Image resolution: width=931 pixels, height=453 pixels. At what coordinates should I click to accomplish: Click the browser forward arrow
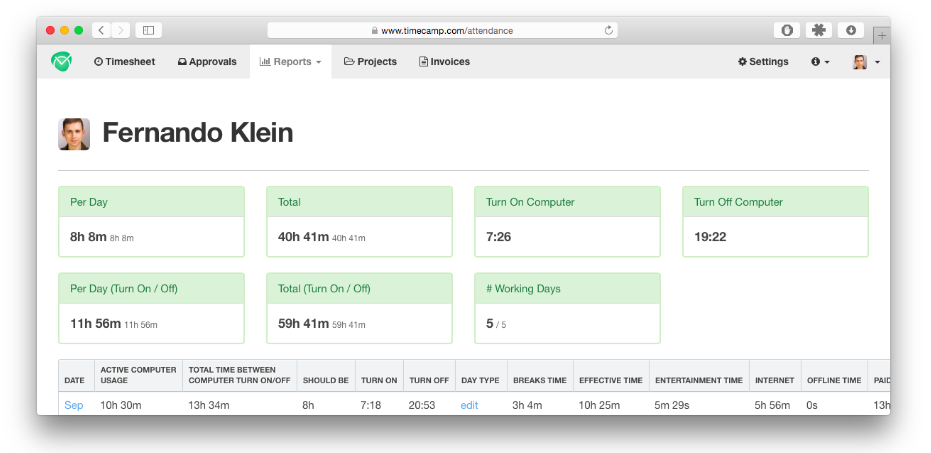[120, 30]
